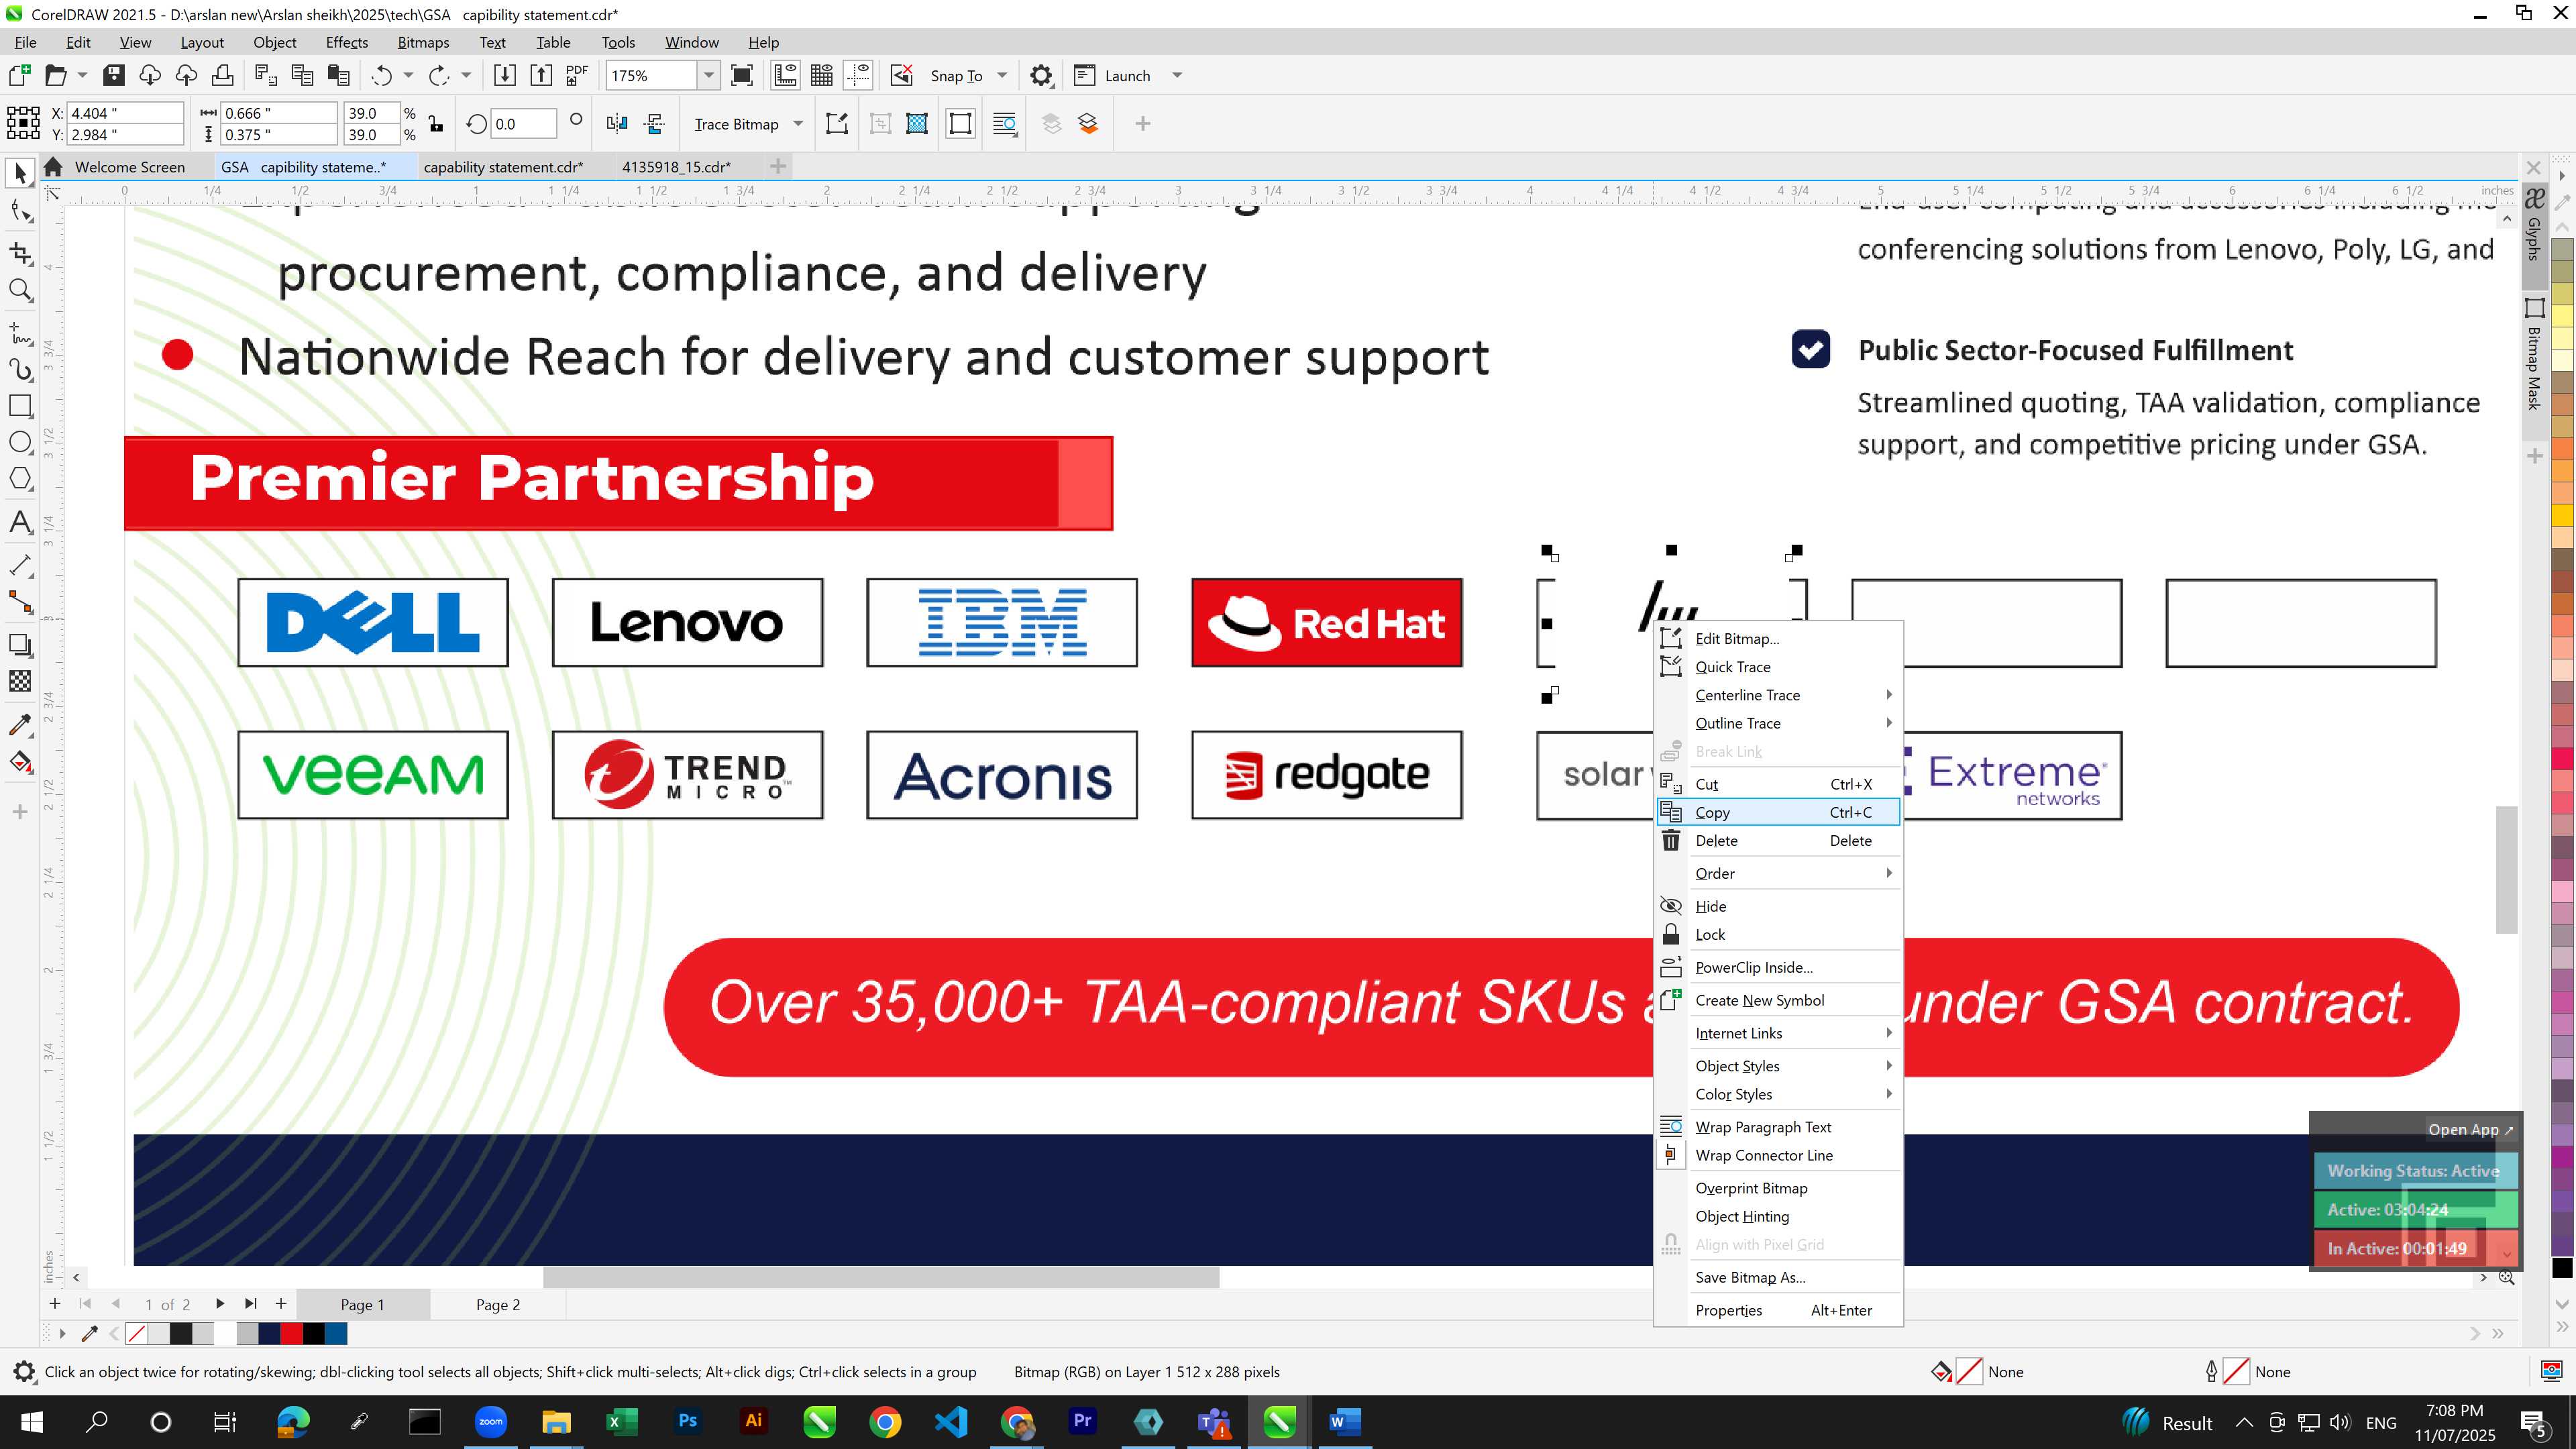Click the Full-screen preview icon

coord(742,75)
